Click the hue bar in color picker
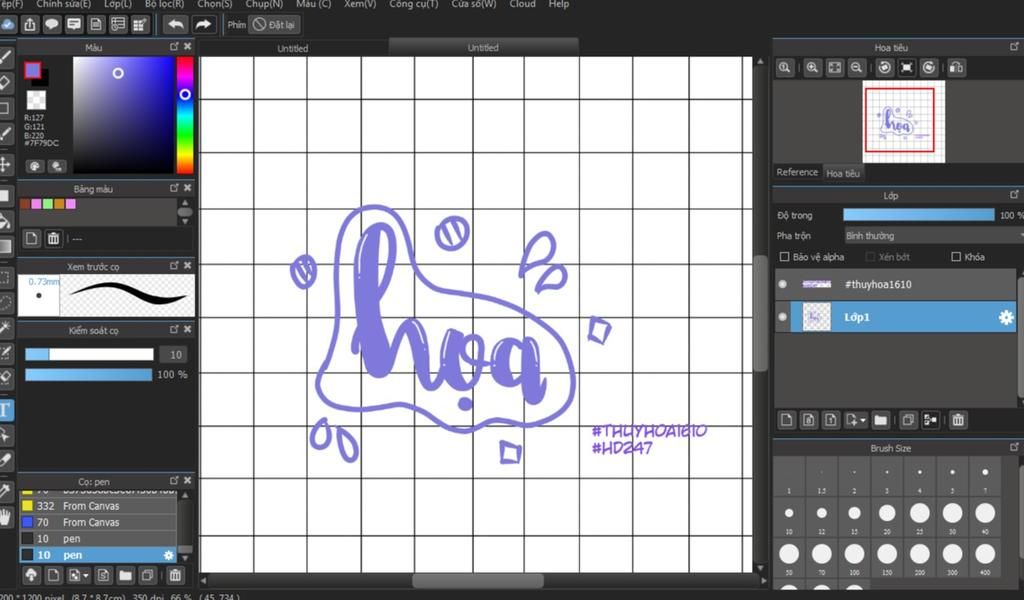The height and width of the screenshot is (600, 1024). (185, 115)
